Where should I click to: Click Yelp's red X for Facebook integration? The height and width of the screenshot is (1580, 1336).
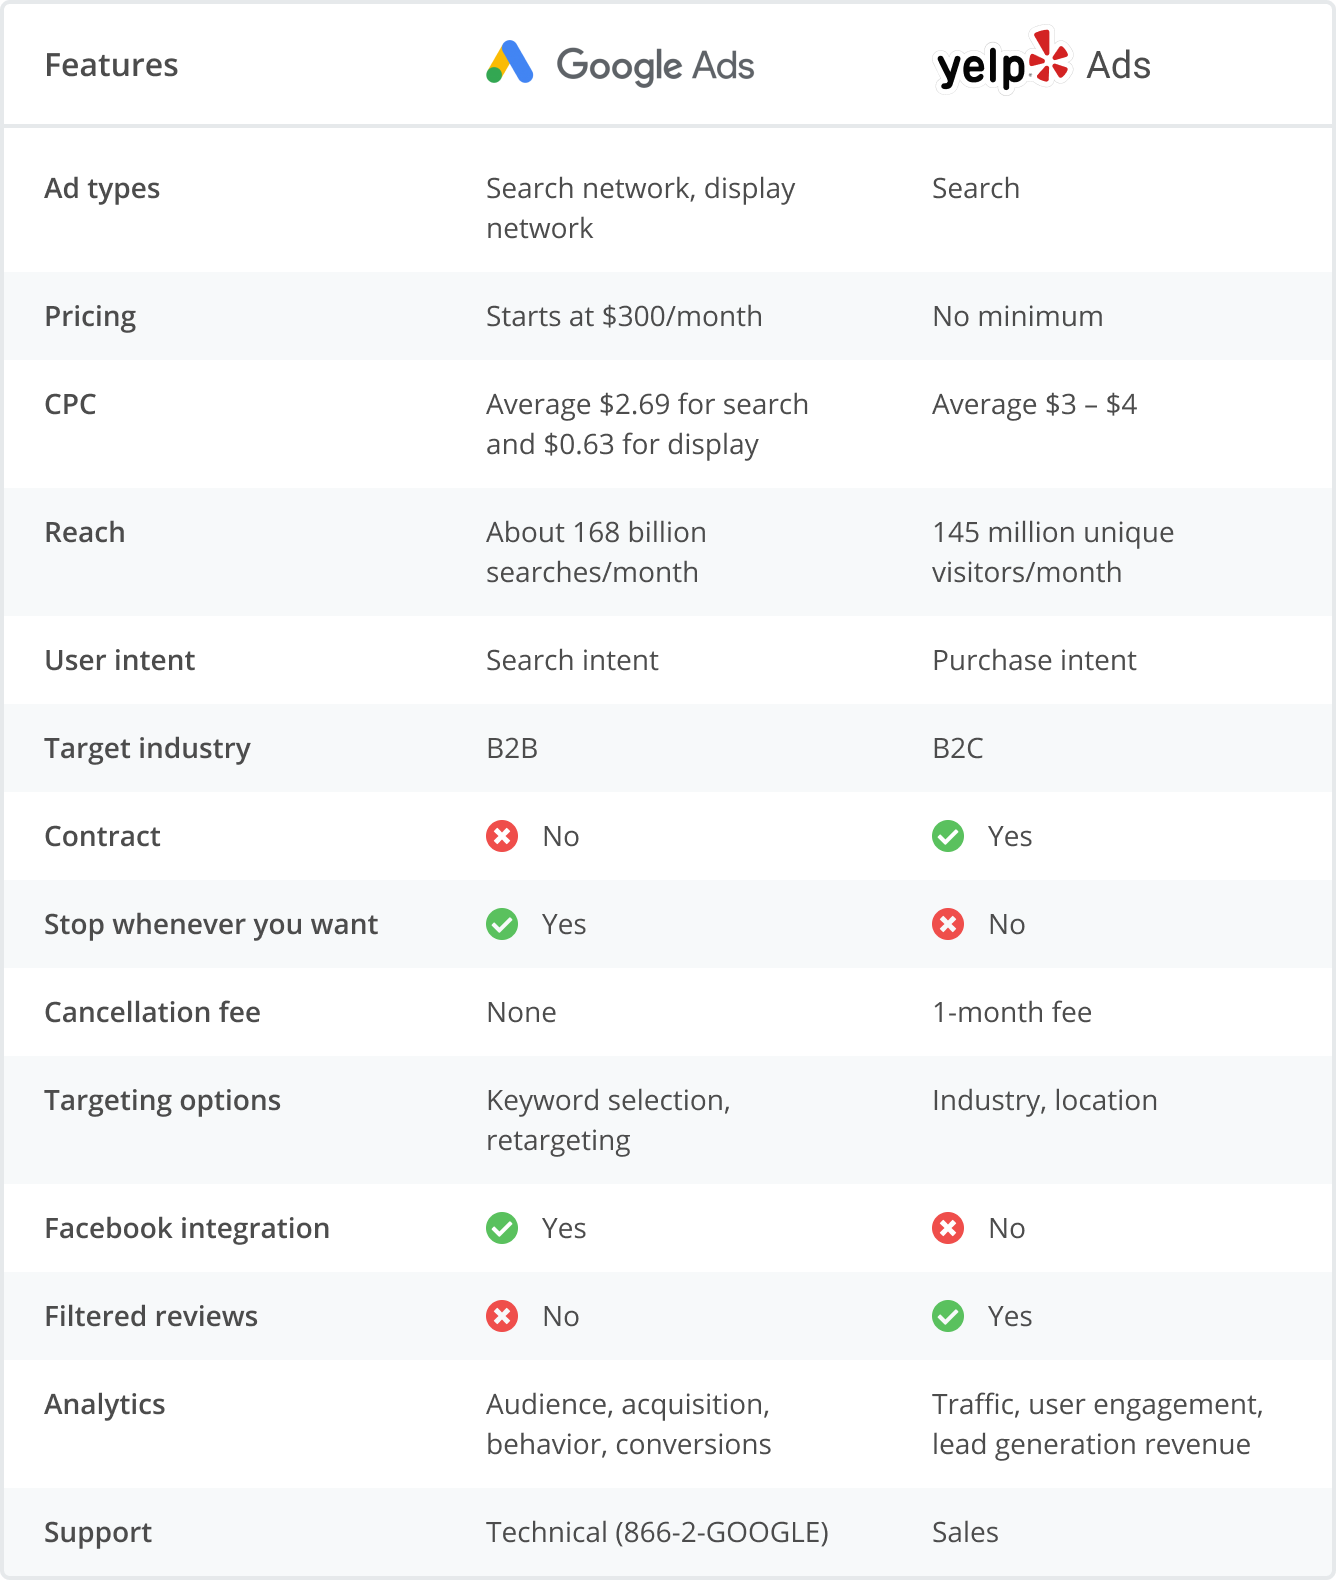click(x=948, y=1228)
